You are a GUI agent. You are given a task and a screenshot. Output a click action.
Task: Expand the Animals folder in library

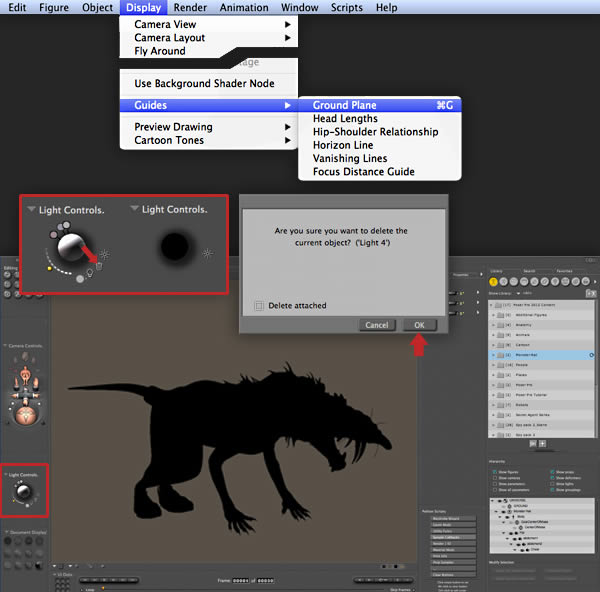point(493,335)
